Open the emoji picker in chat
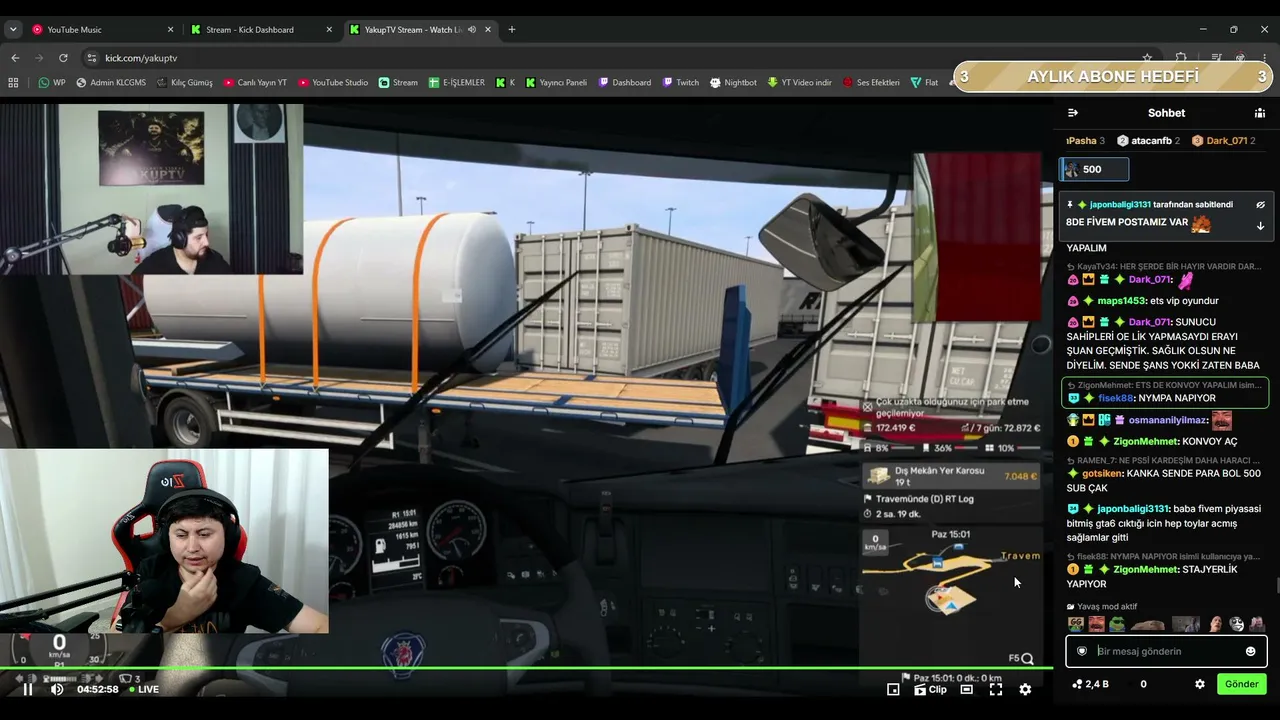The width and height of the screenshot is (1280, 720). pos(1250,651)
